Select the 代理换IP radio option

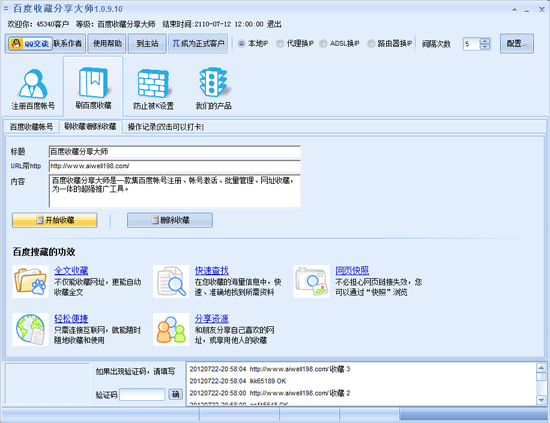[x=280, y=43]
